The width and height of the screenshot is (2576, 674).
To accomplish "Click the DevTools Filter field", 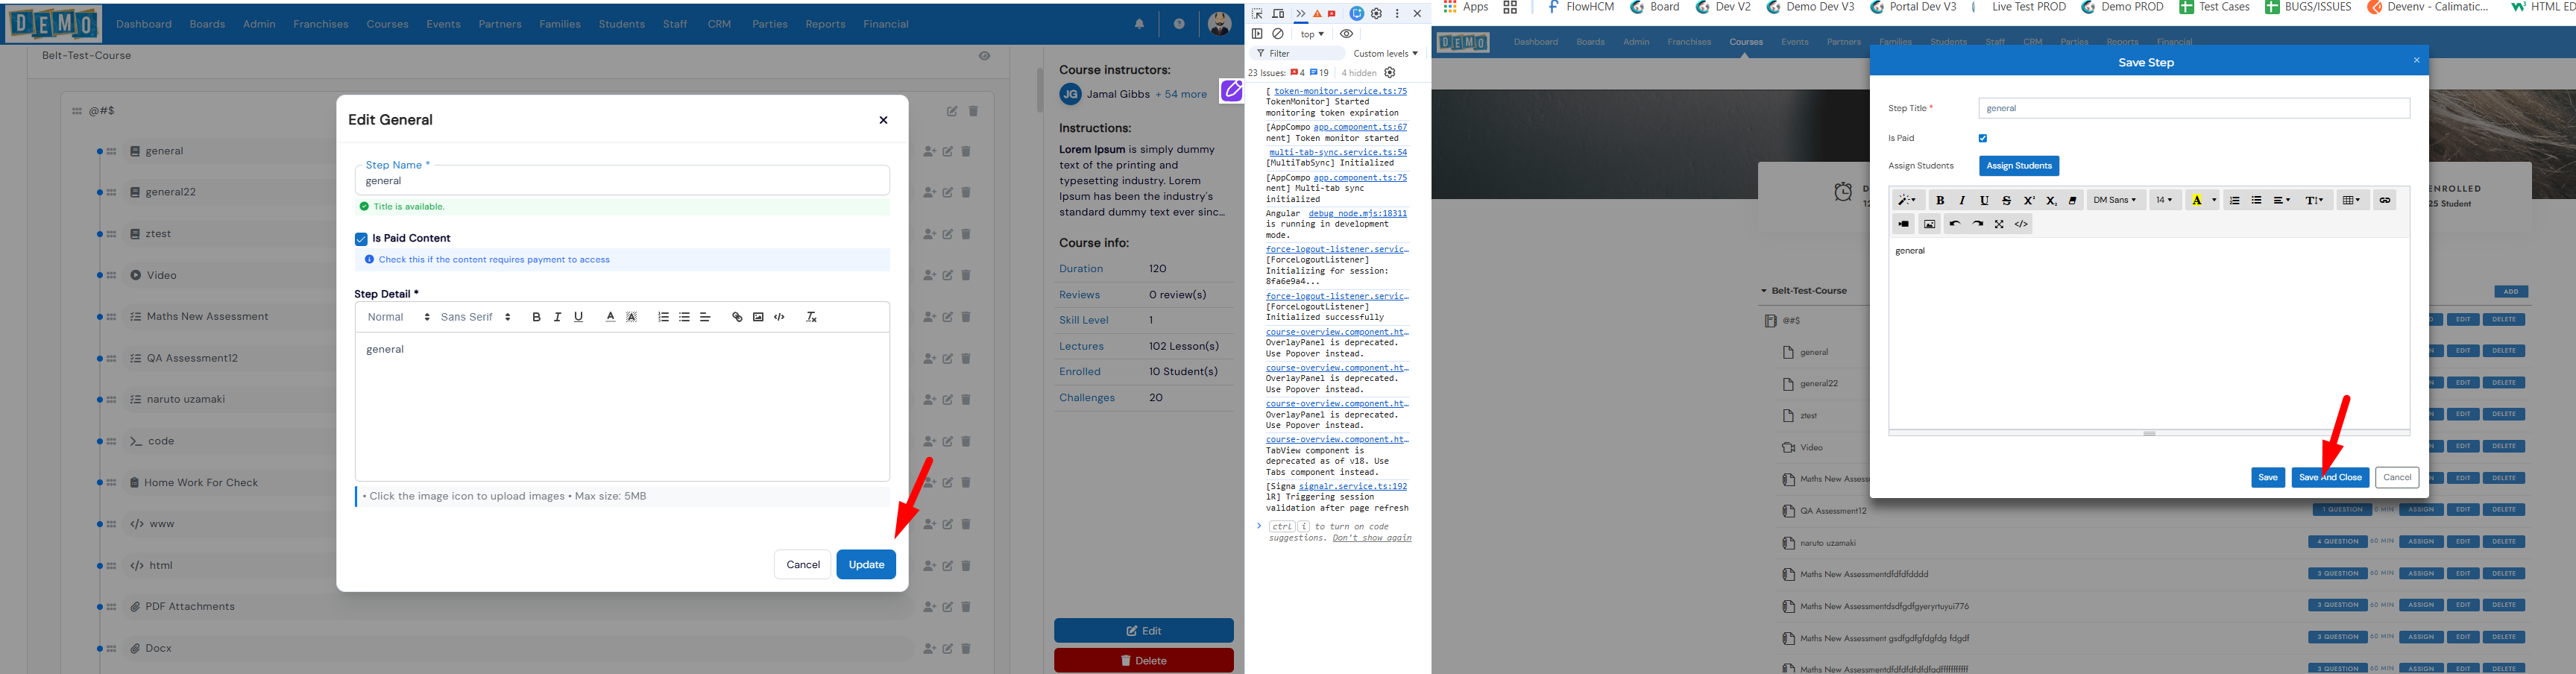I will click(x=1297, y=54).
